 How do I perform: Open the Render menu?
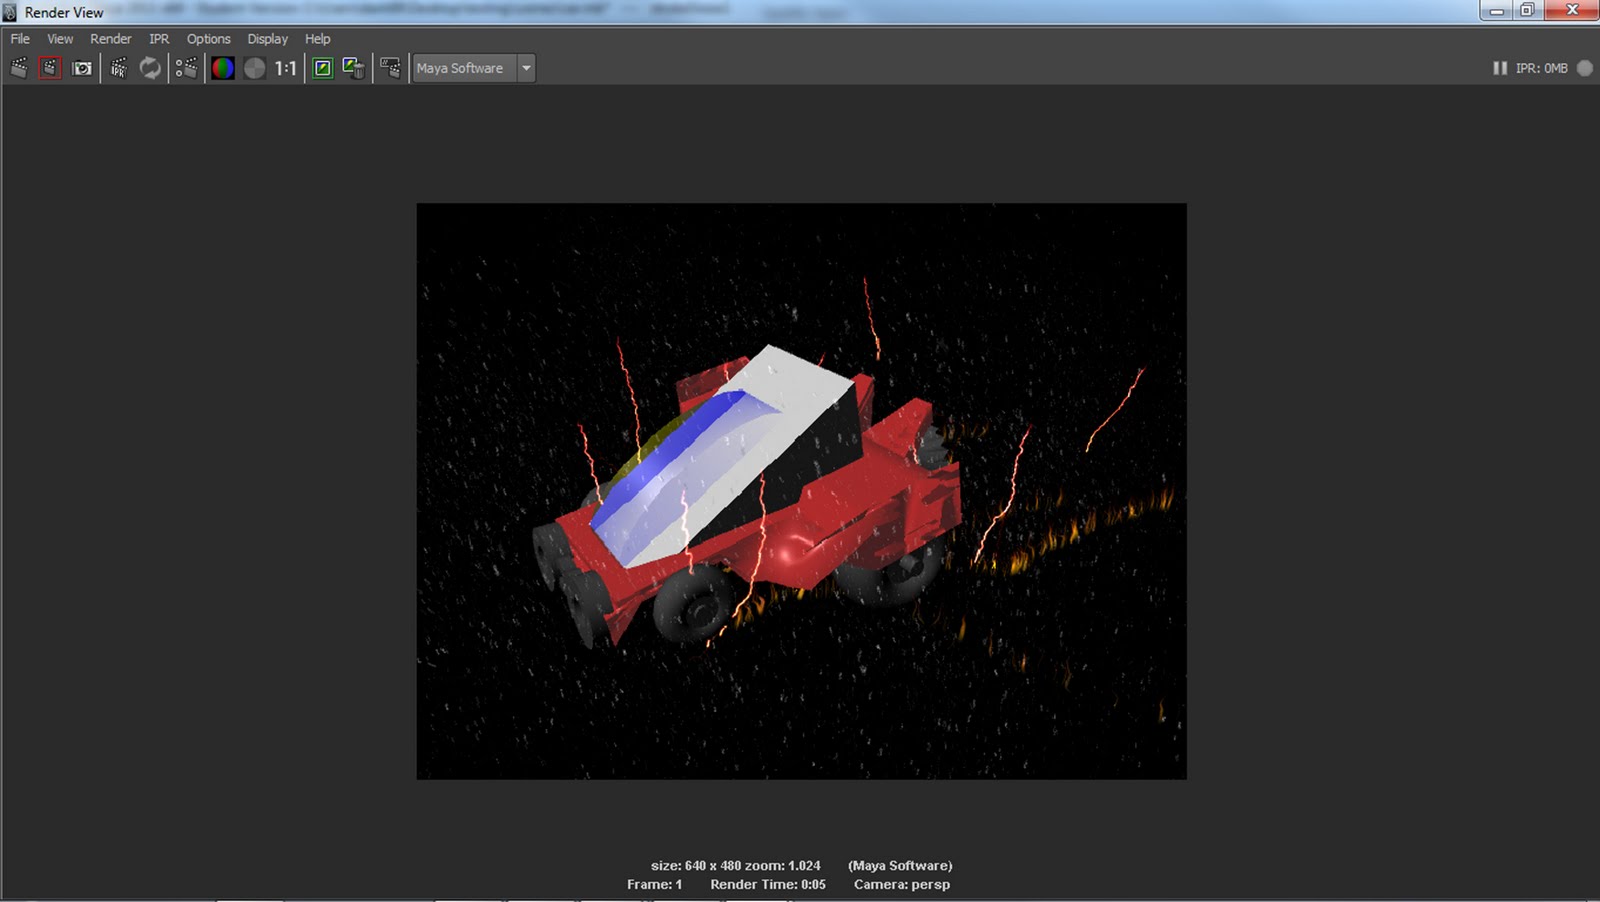(x=111, y=39)
